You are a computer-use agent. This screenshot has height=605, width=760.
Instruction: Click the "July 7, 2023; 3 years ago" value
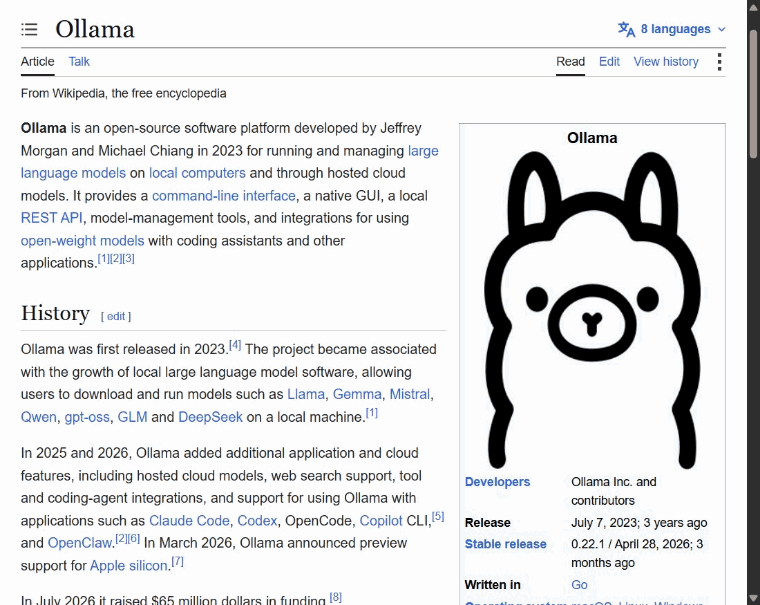[639, 523]
